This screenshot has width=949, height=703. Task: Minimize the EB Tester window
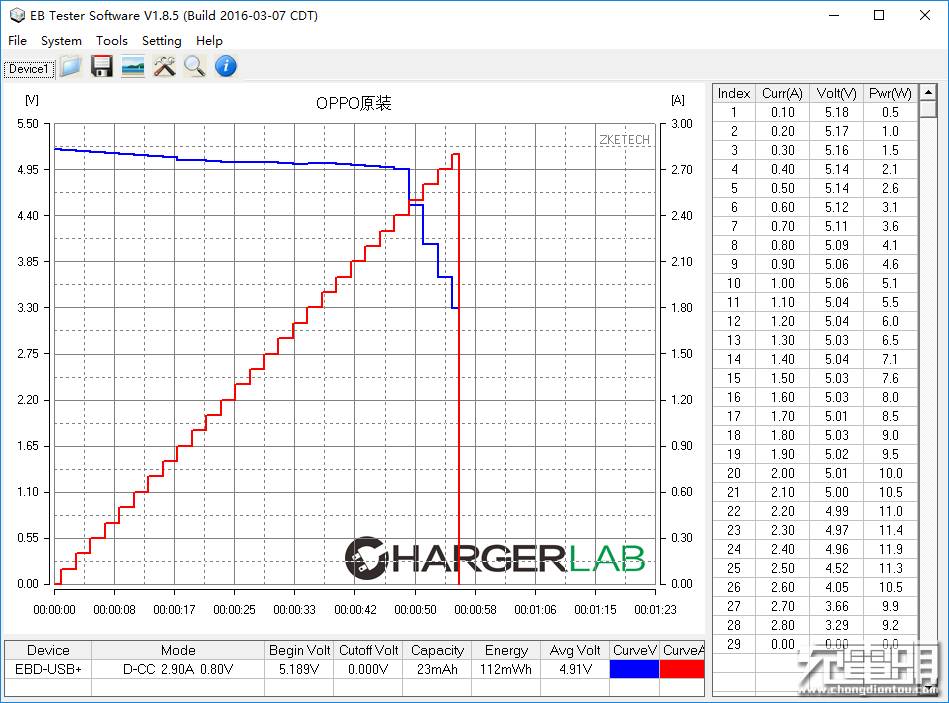[x=834, y=15]
